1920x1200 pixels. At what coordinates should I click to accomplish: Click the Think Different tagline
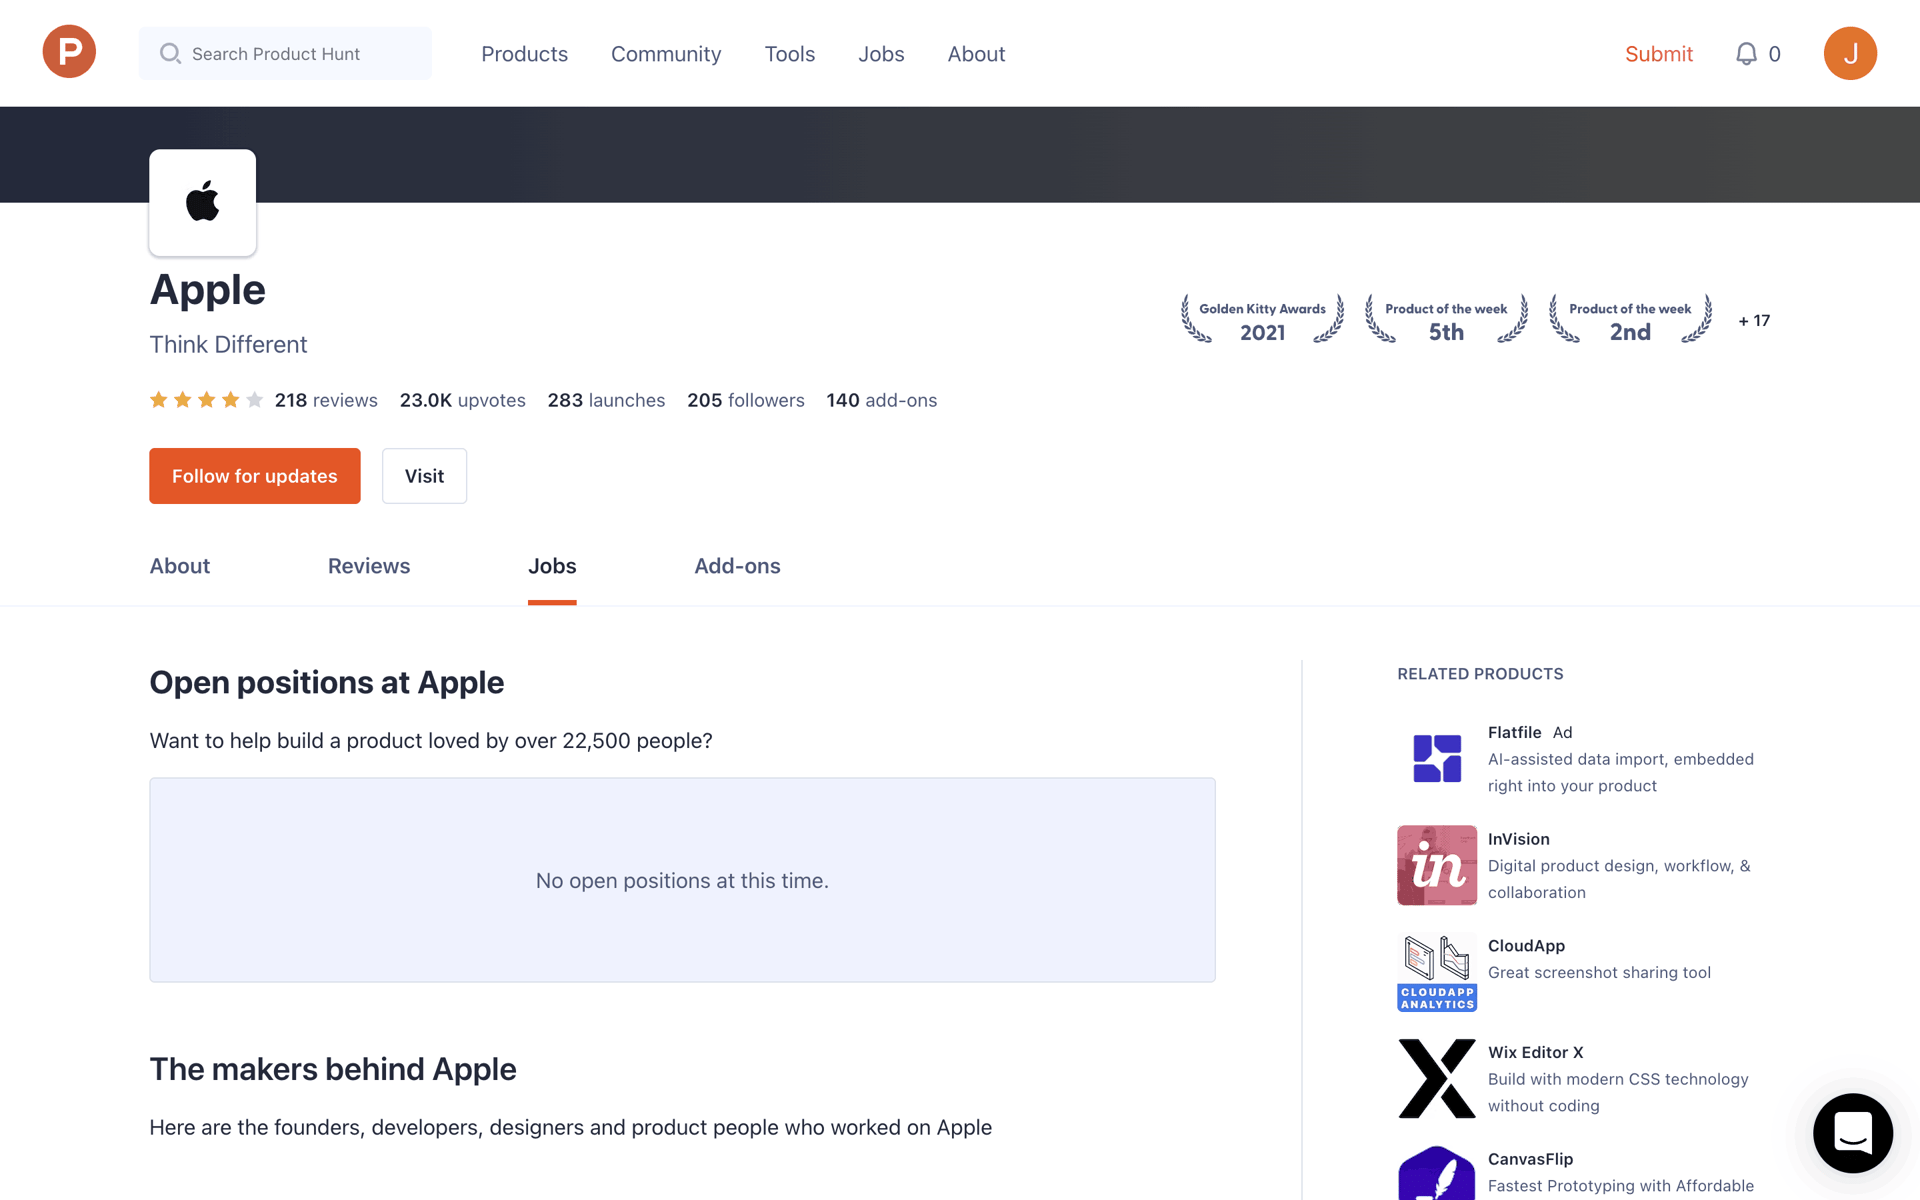pos(228,344)
